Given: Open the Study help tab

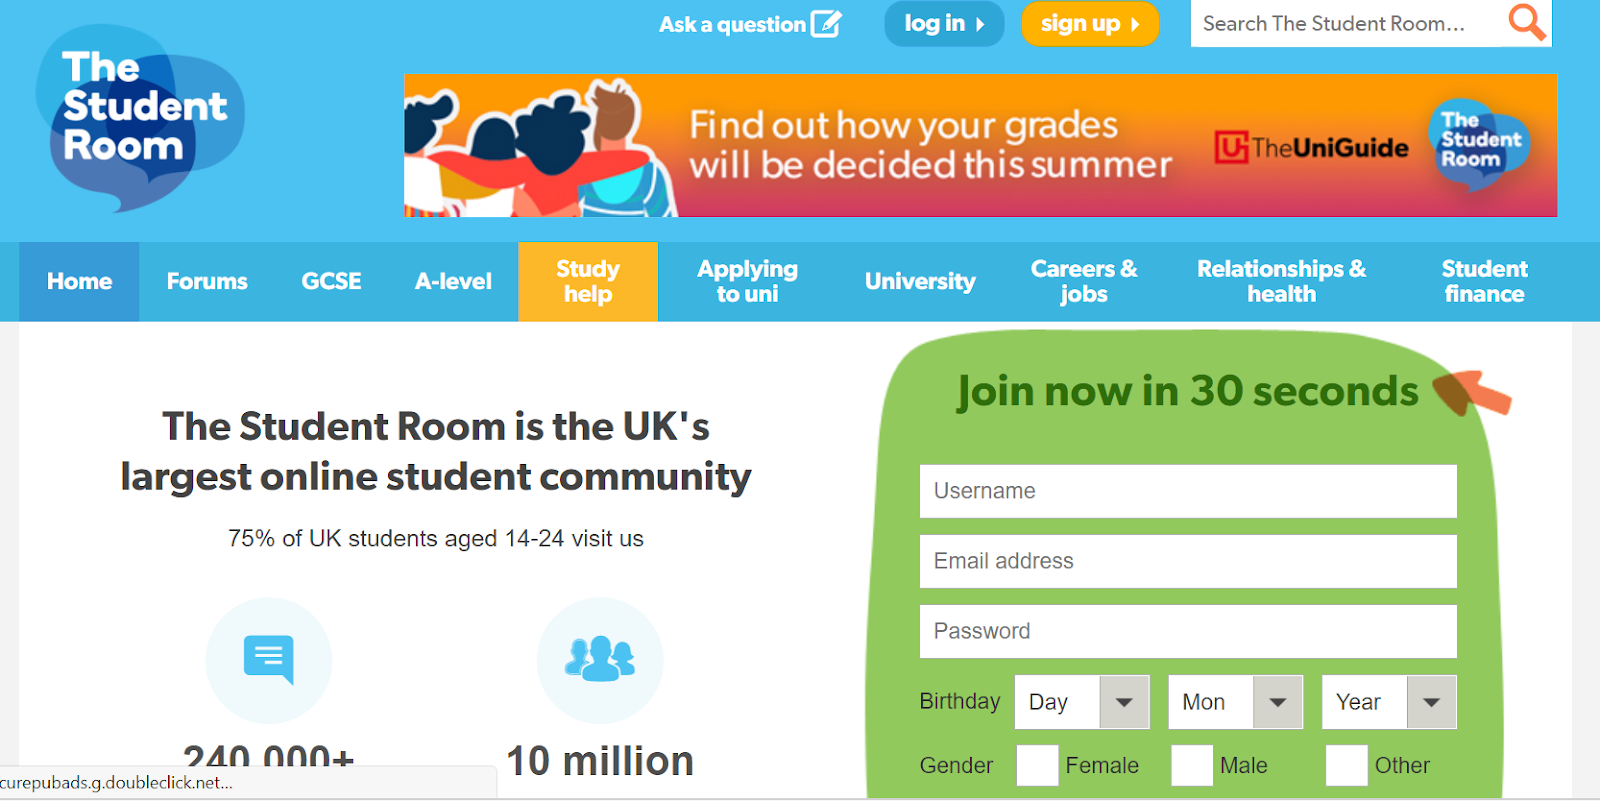Looking at the screenshot, I should (x=588, y=281).
